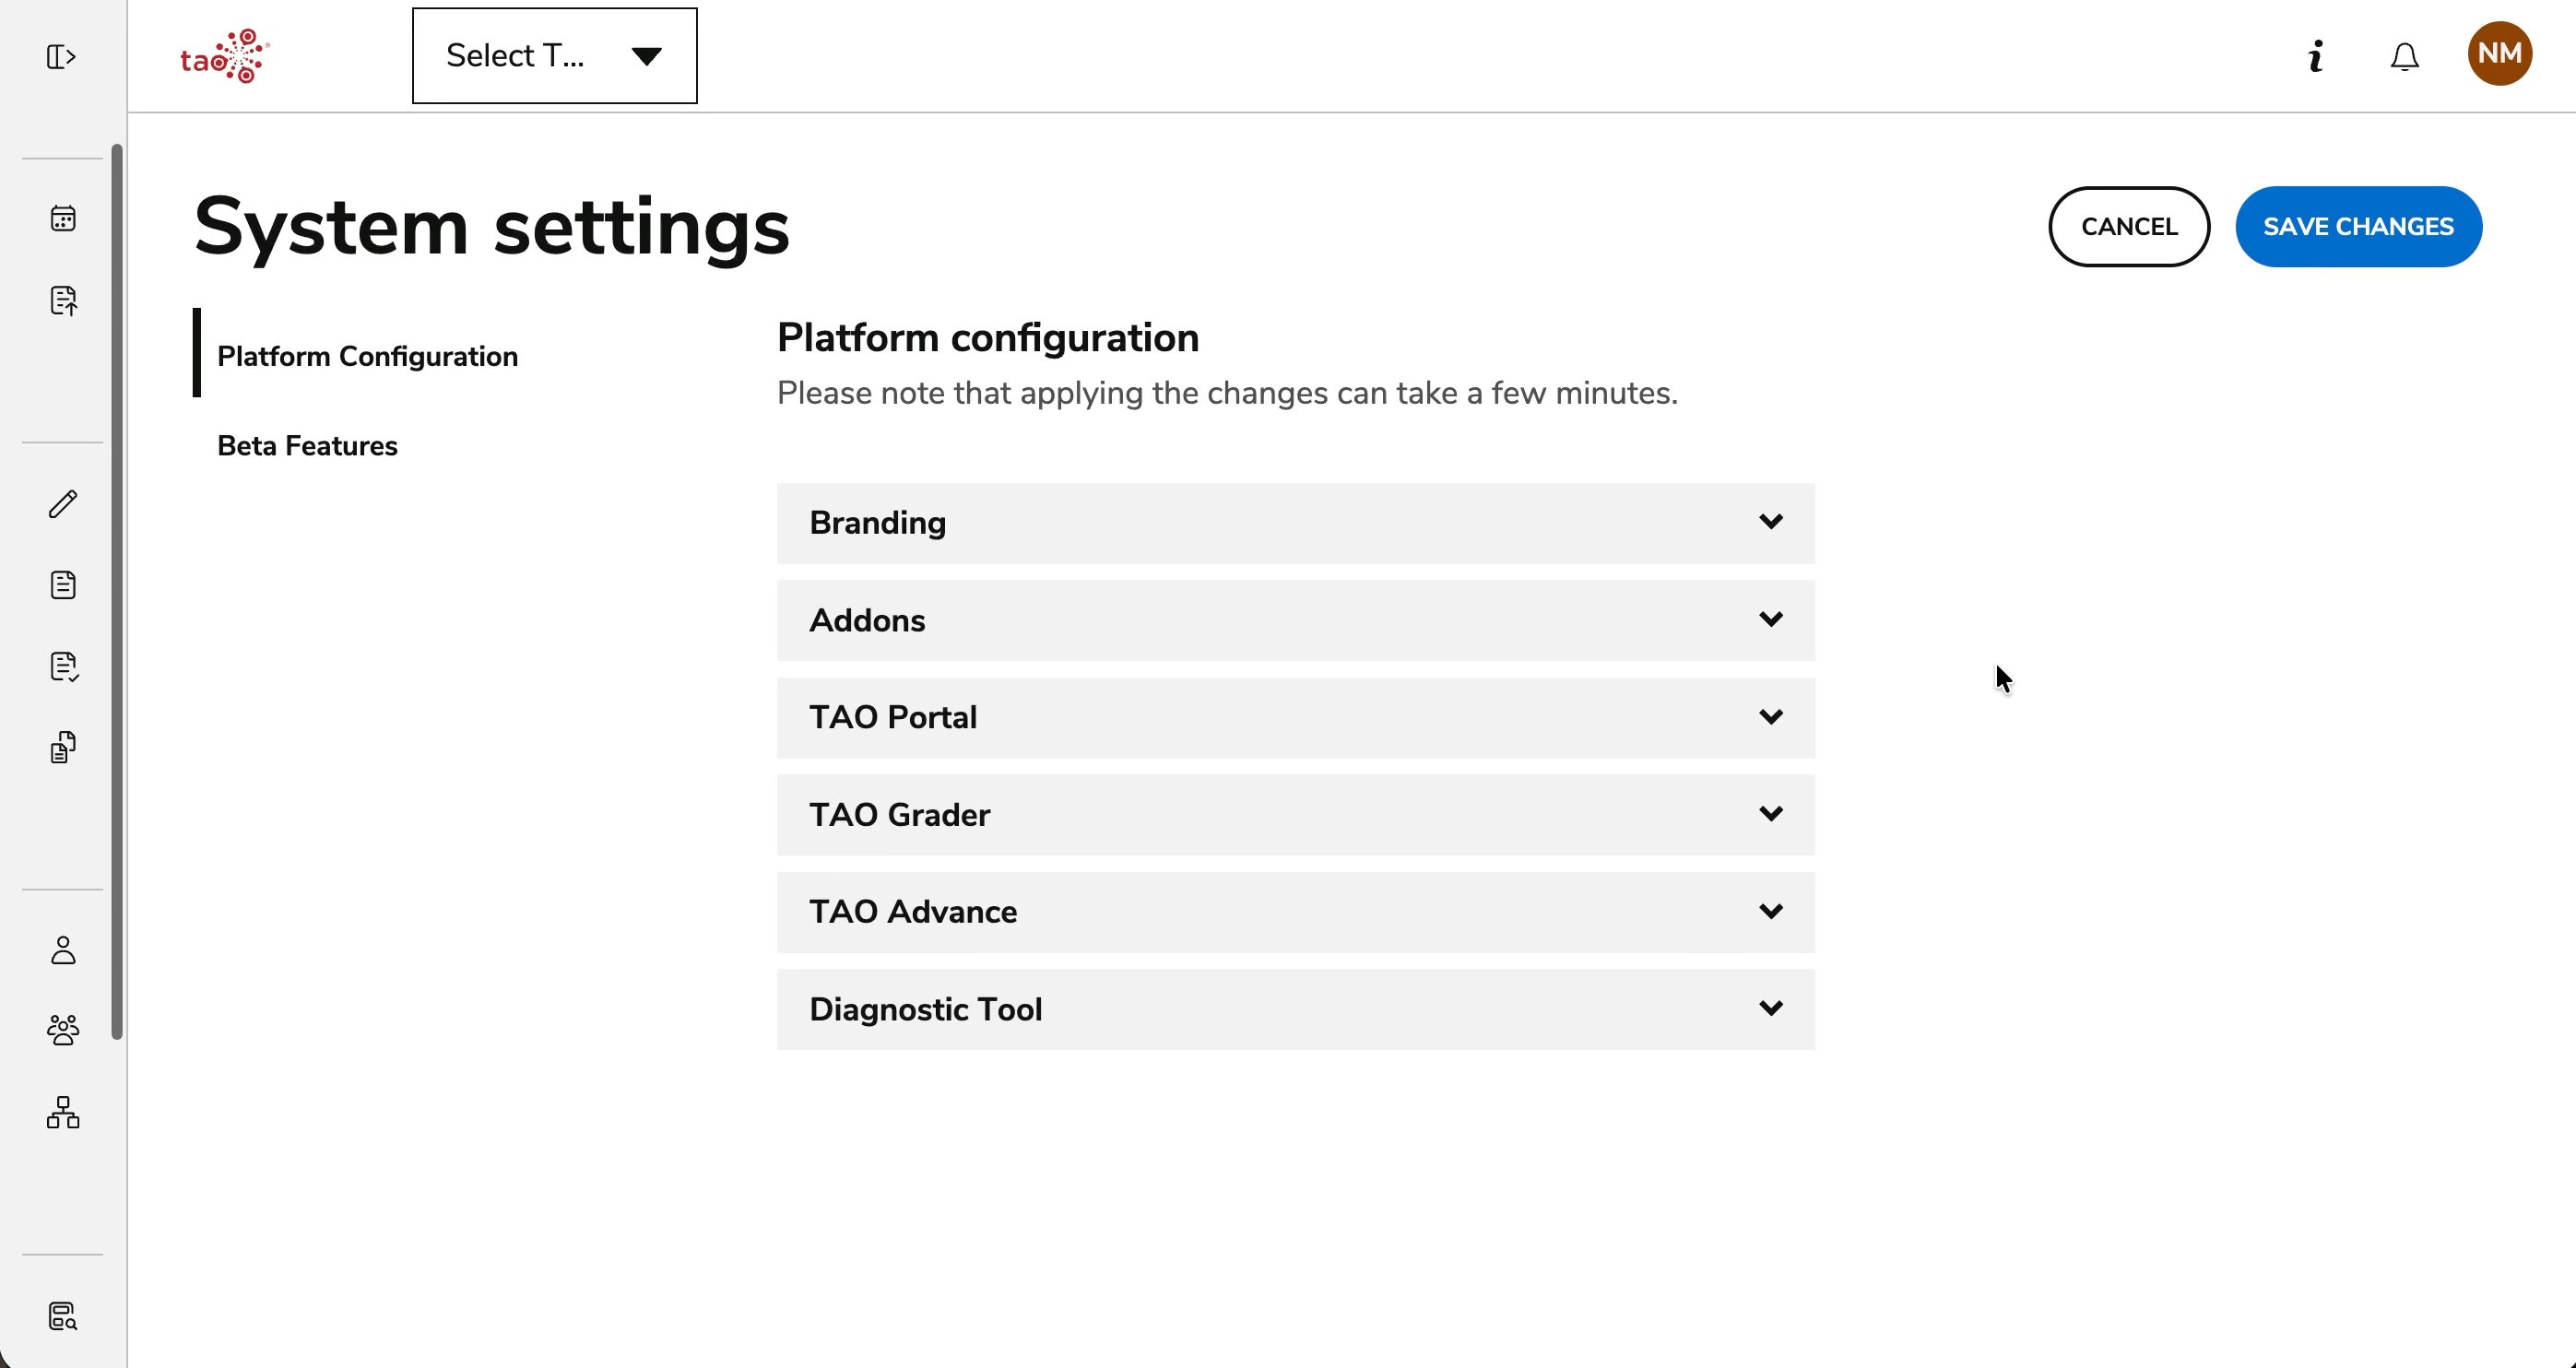Open the user groups icon in the sidebar
This screenshot has height=1368, width=2576.
tap(63, 1031)
